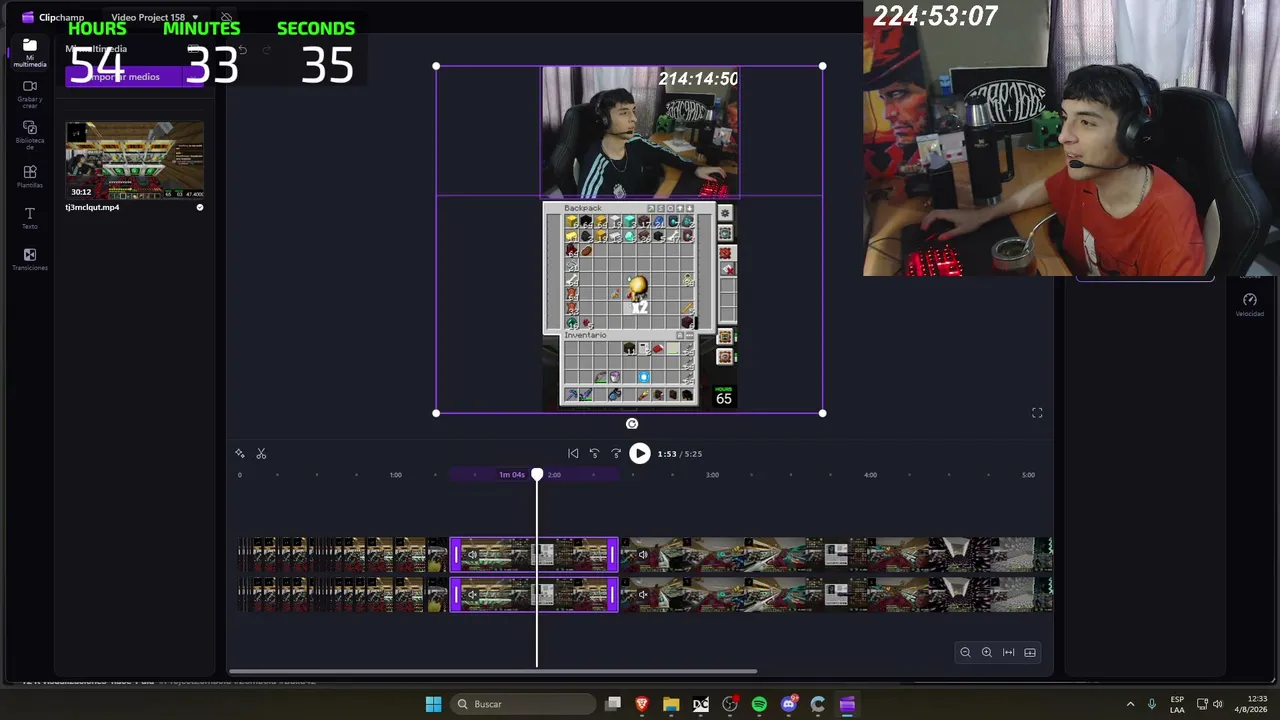Open Task View from the taskbar

[613, 704]
